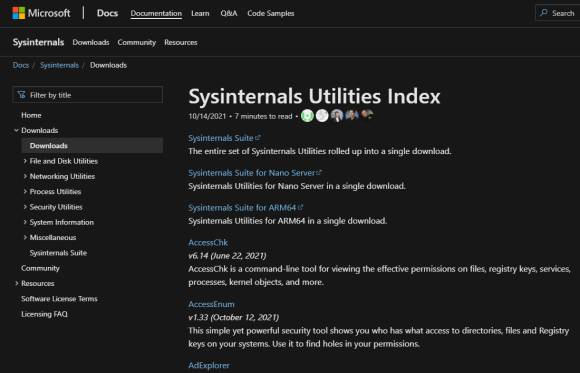Click the Microsoft logo
This screenshot has width=580, height=373.
tap(41, 13)
